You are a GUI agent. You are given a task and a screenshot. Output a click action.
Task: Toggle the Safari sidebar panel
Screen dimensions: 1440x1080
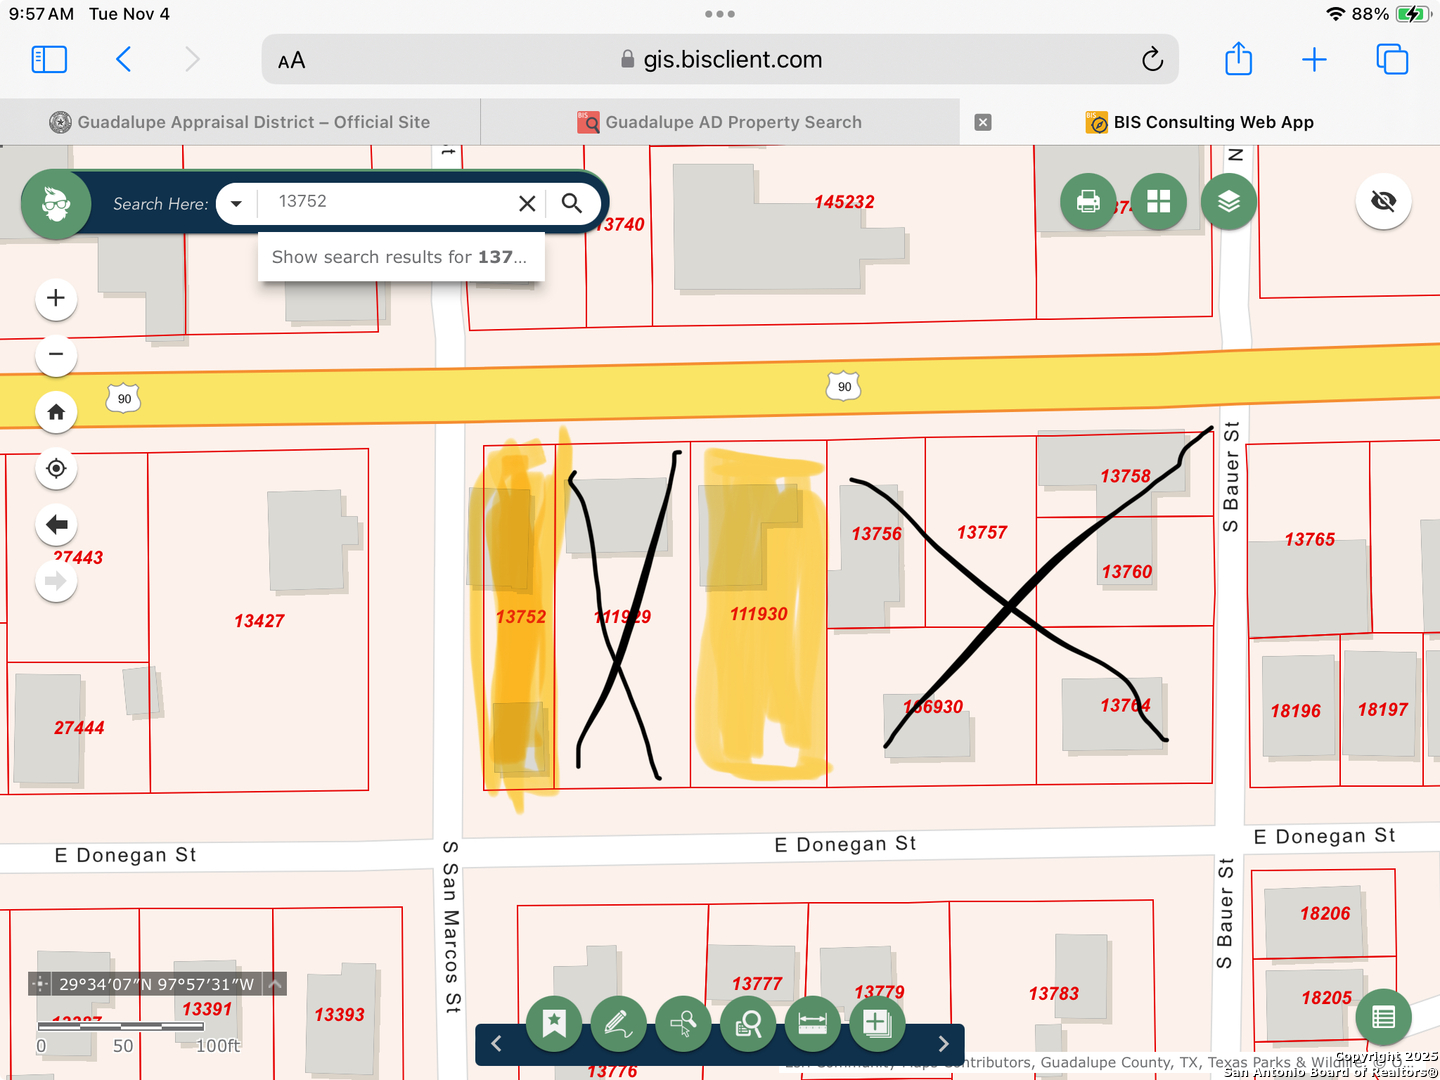coord(49,60)
